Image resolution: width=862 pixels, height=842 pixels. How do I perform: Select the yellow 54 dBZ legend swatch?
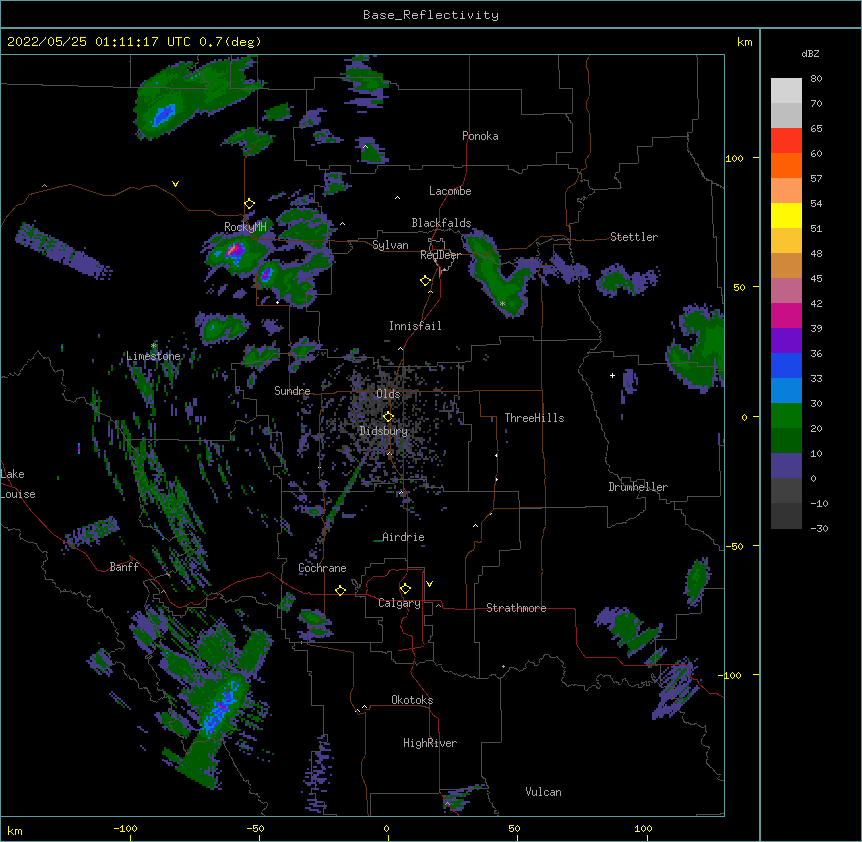(x=786, y=215)
